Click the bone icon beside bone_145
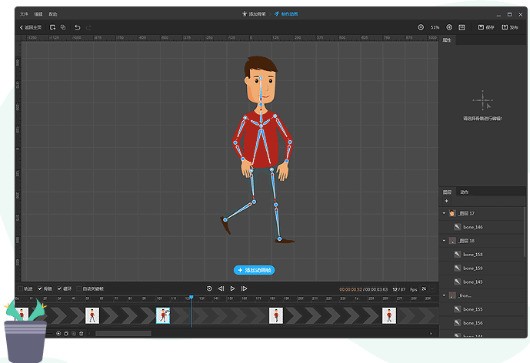The height and width of the screenshot is (363, 530). [457, 282]
